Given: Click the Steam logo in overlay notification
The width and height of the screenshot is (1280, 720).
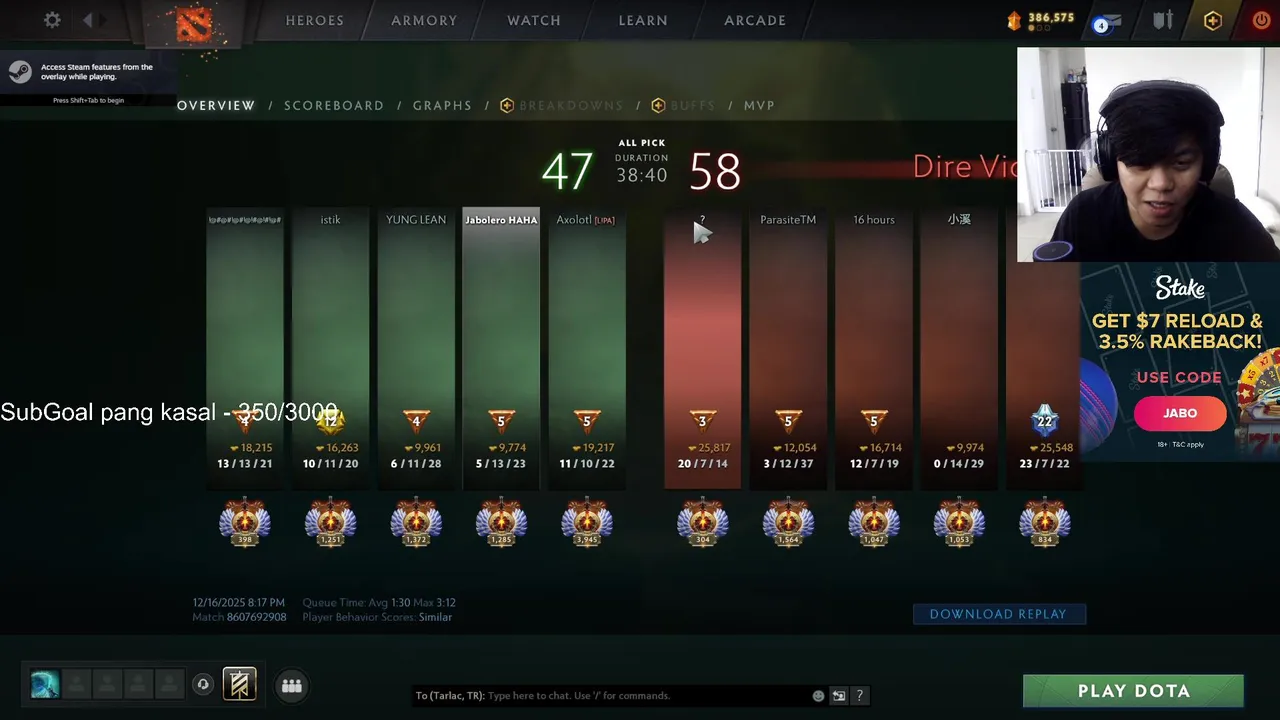Looking at the screenshot, I should (19, 71).
